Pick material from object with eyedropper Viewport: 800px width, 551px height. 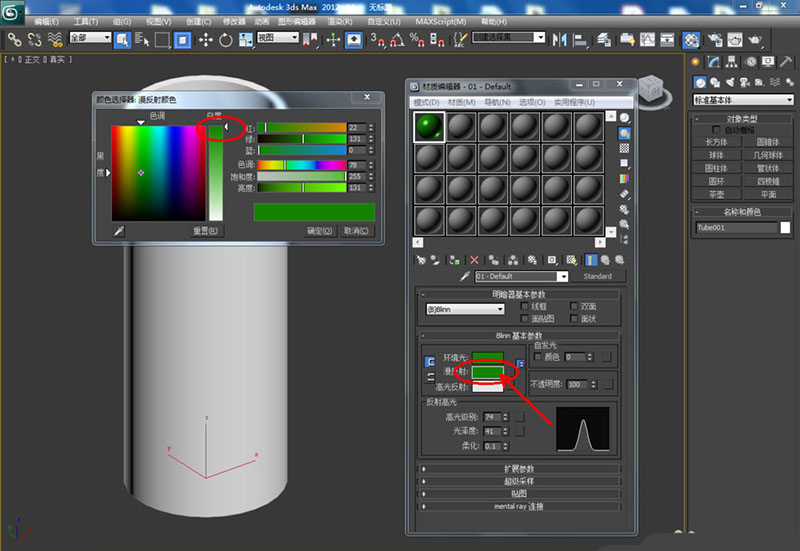click(464, 276)
